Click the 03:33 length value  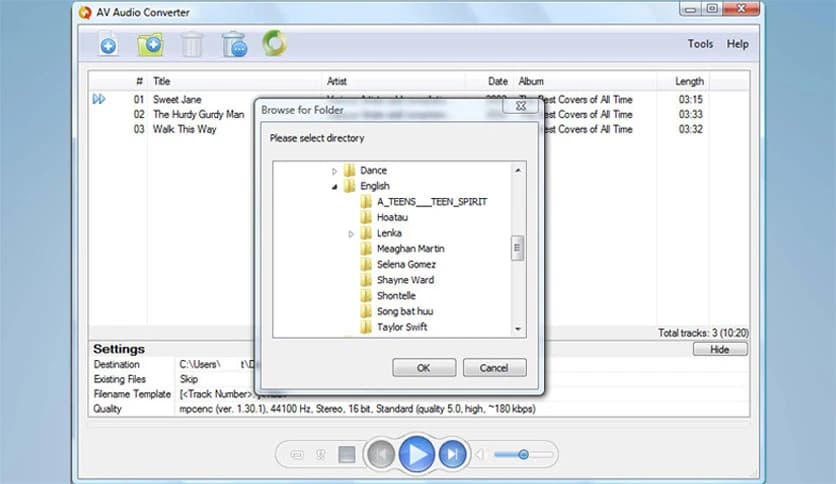pos(690,114)
